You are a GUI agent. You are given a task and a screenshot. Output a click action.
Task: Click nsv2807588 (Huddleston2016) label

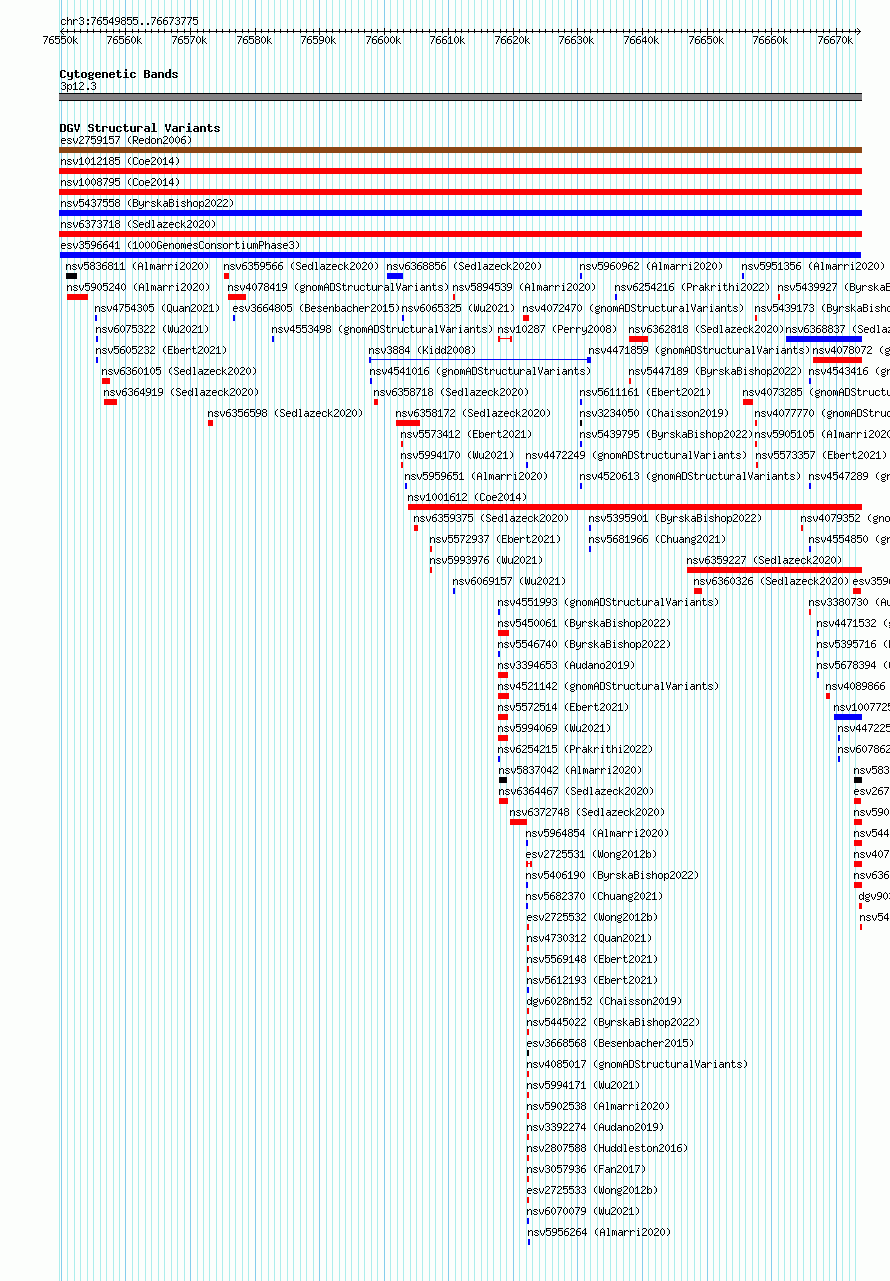[x=607, y=1148]
